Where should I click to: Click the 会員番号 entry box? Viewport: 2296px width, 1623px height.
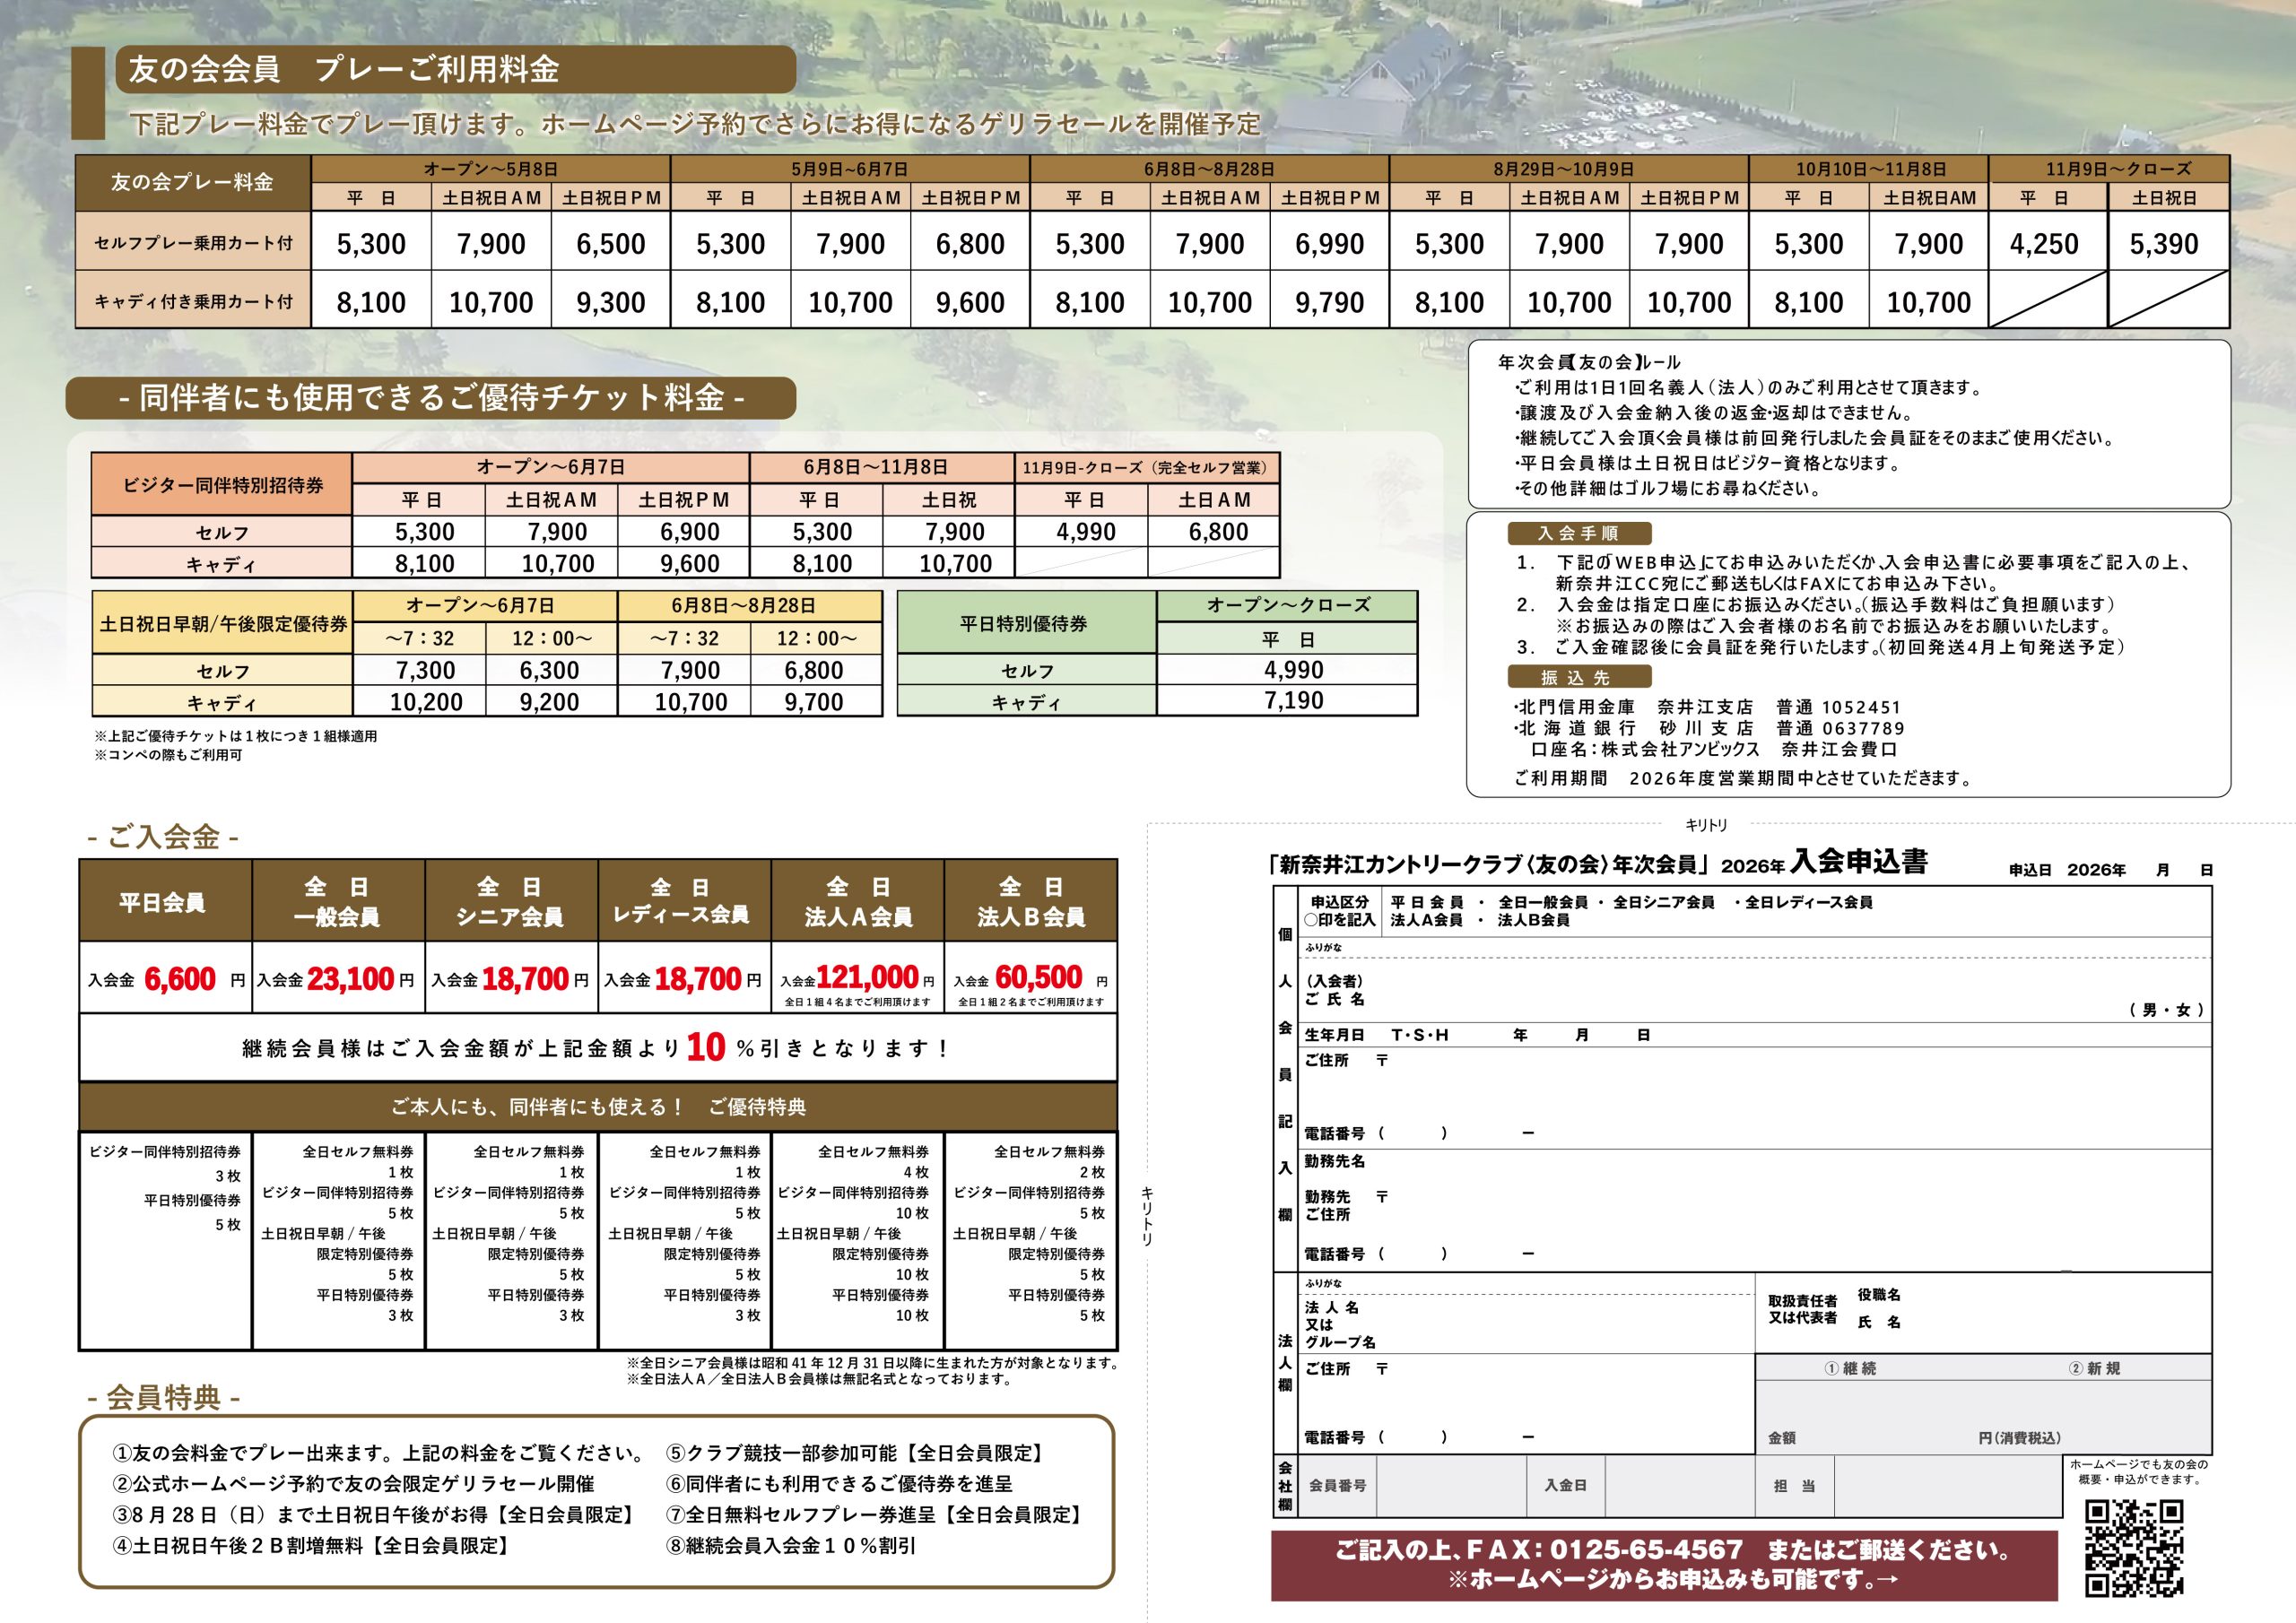point(1450,1486)
